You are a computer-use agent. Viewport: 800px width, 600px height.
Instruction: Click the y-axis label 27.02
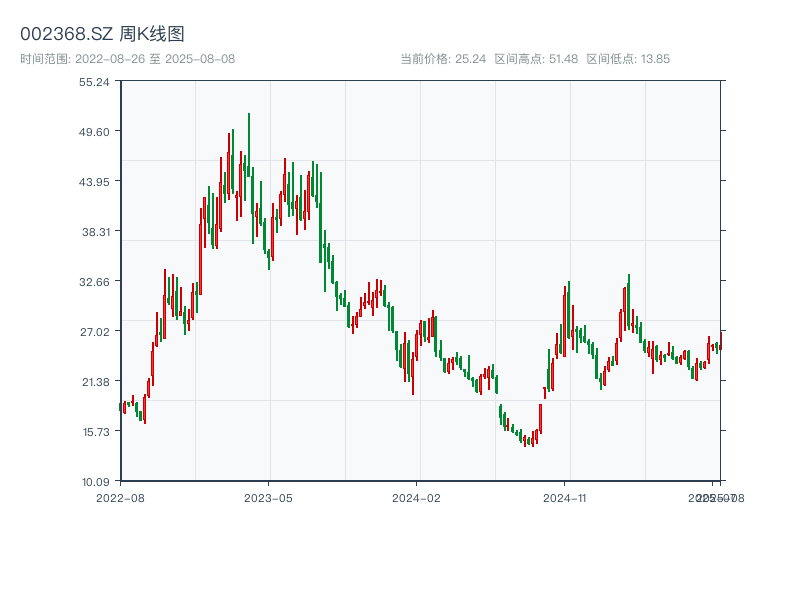click(94, 332)
